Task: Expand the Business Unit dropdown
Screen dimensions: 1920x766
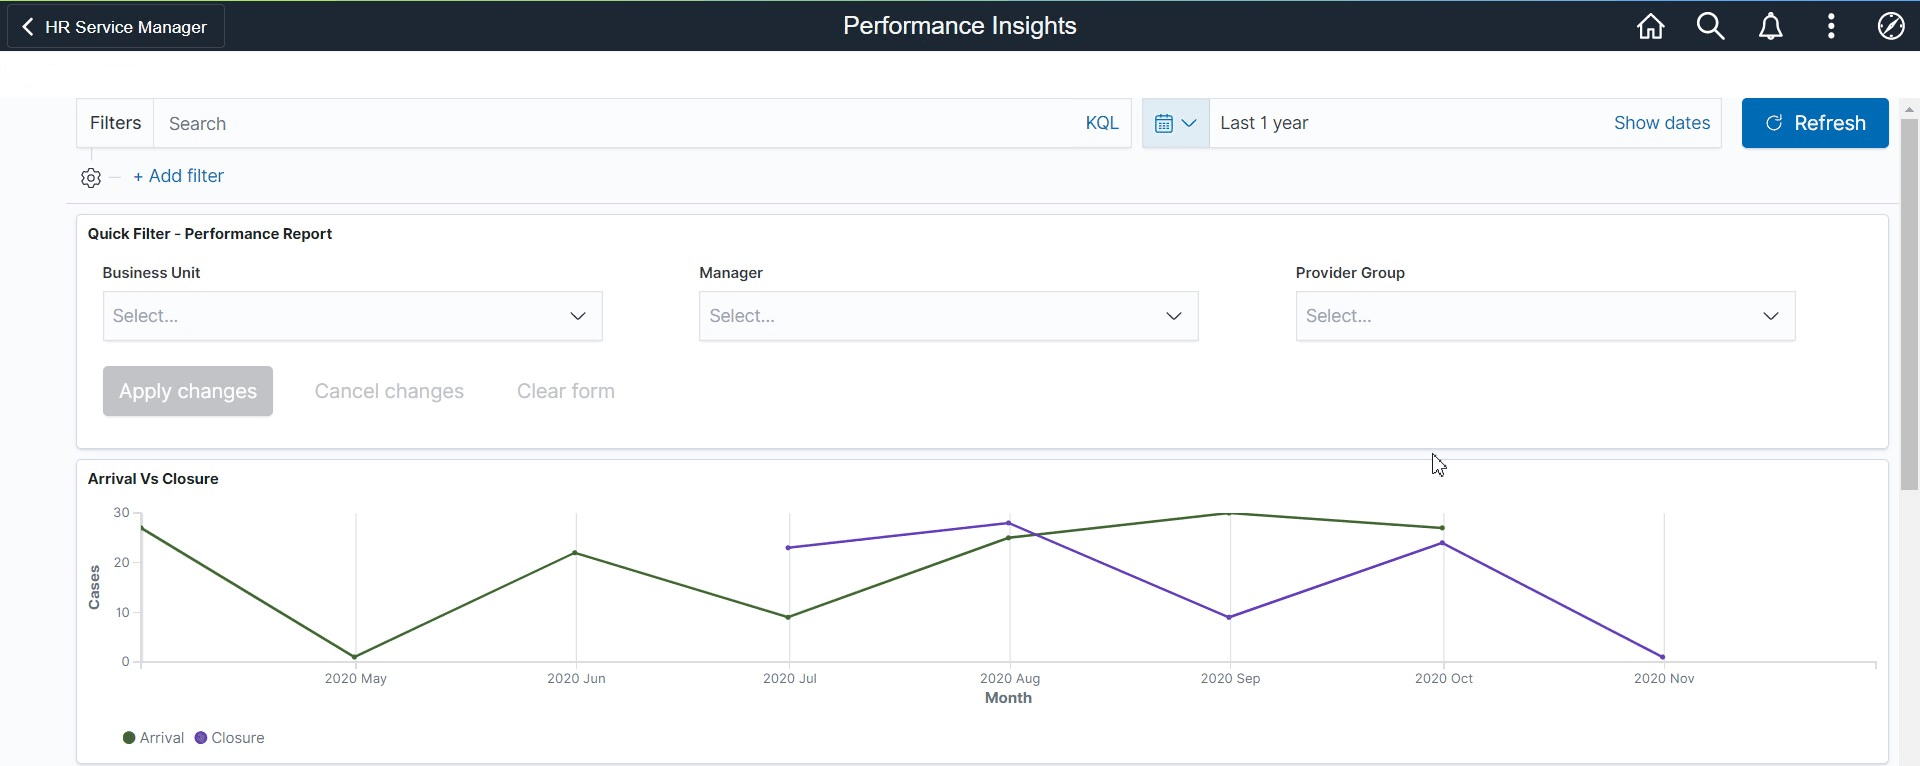Action: click(353, 316)
